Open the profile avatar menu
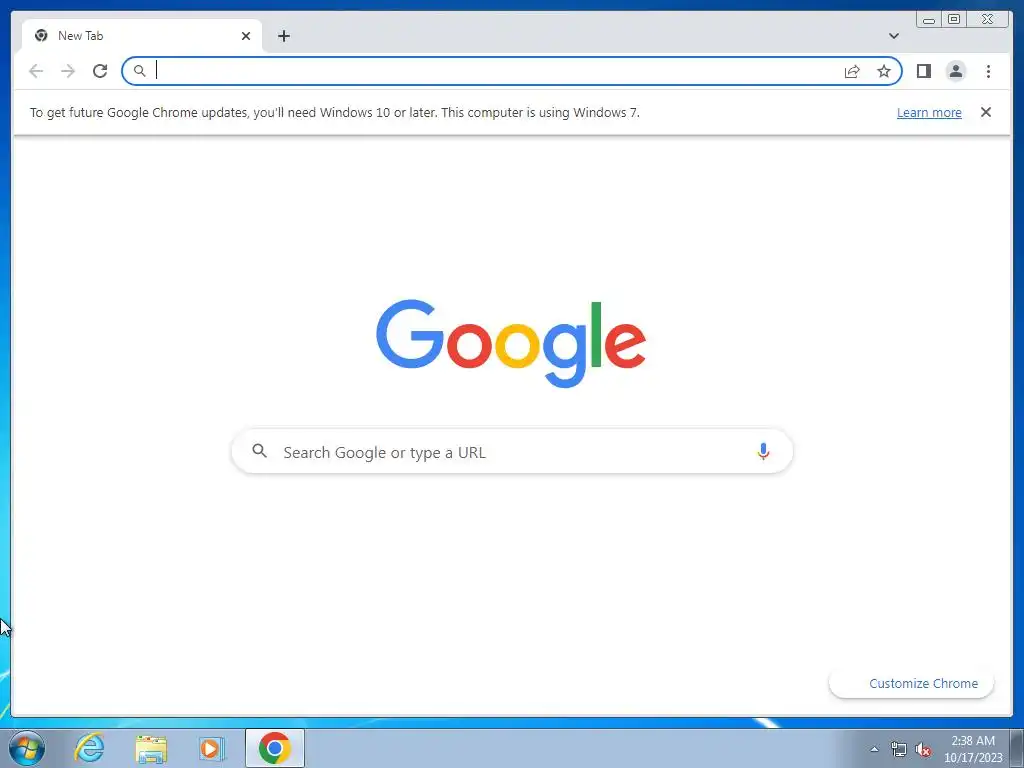This screenshot has height=768, width=1024. [955, 71]
